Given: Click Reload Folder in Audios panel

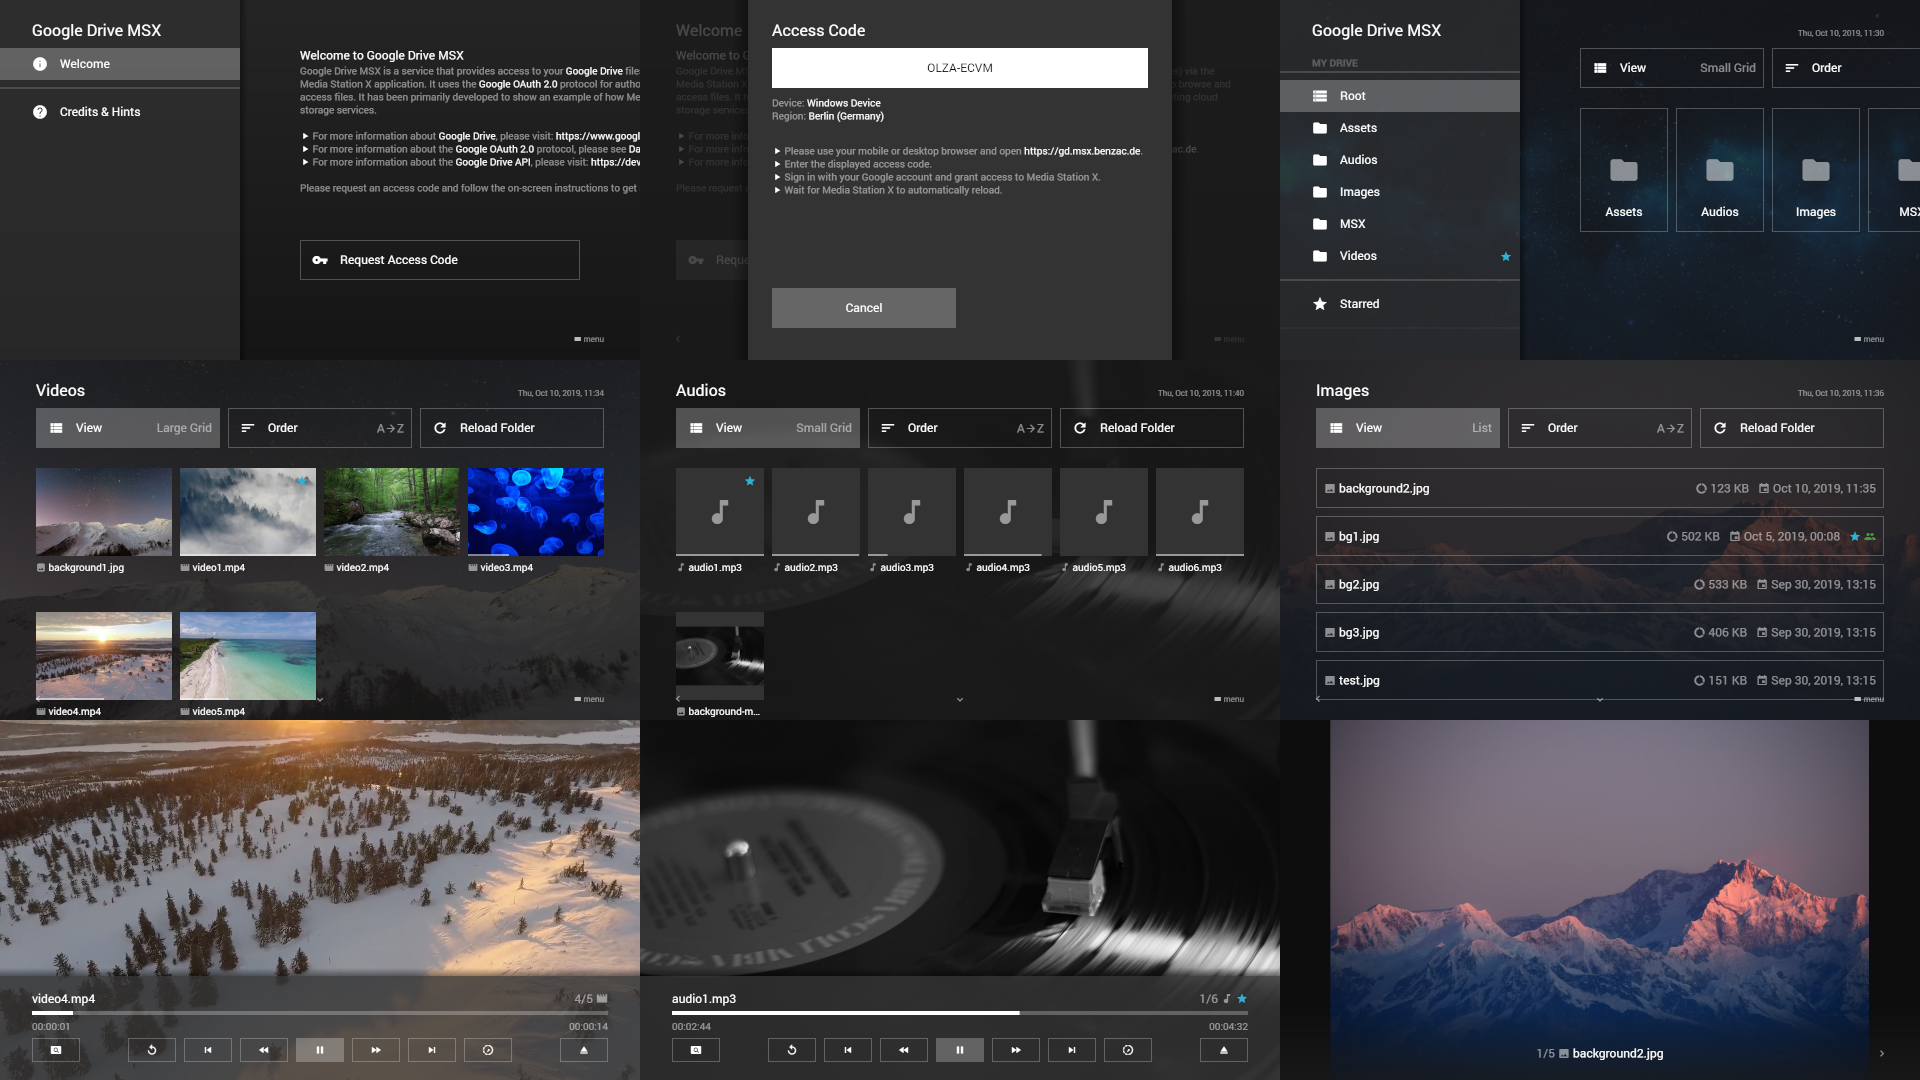Looking at the screenshot, I should point(1152,428).
